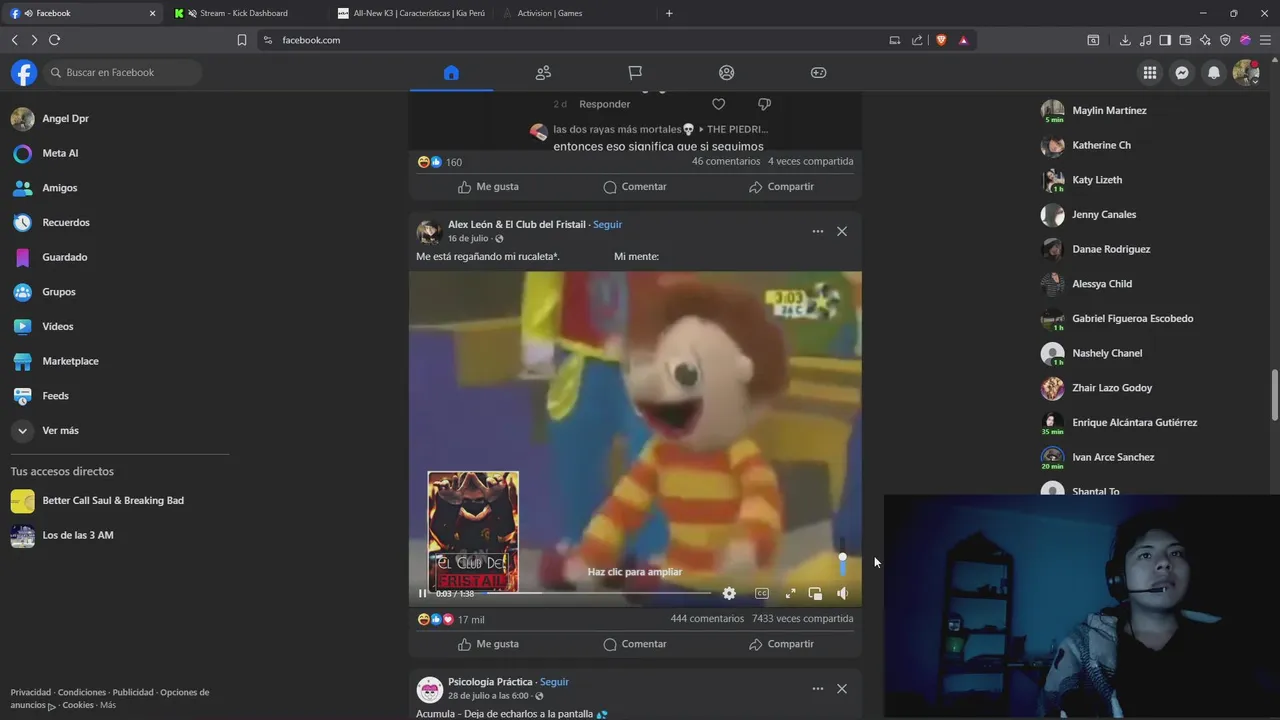Viewport: 1280px width, 720px height.
Task: Open Guardado in left sidebar
Action: [x=118, y=257]
